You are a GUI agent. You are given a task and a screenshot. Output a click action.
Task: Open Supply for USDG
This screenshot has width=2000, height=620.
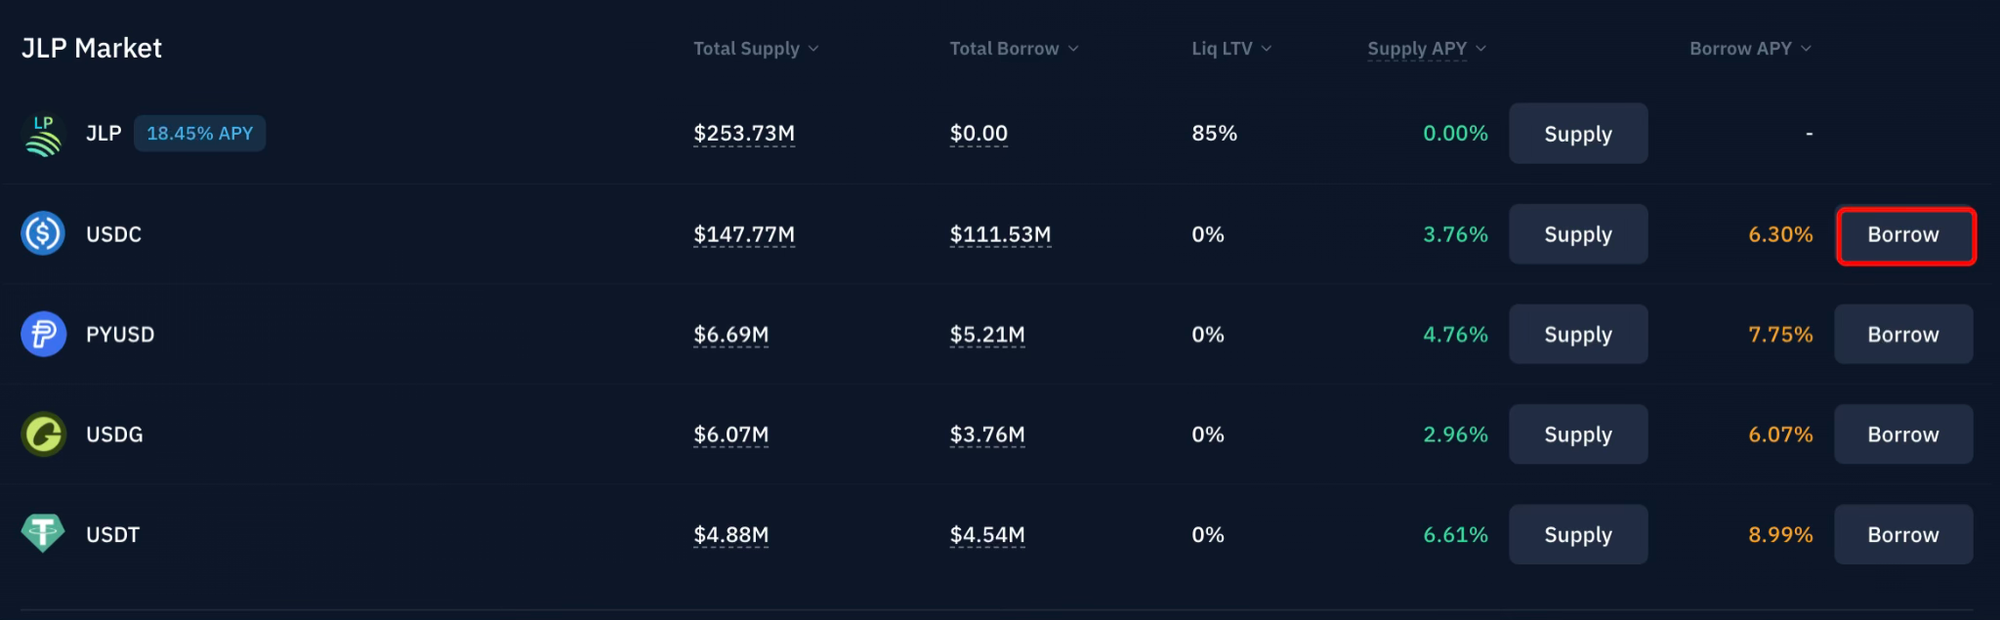1577,435
